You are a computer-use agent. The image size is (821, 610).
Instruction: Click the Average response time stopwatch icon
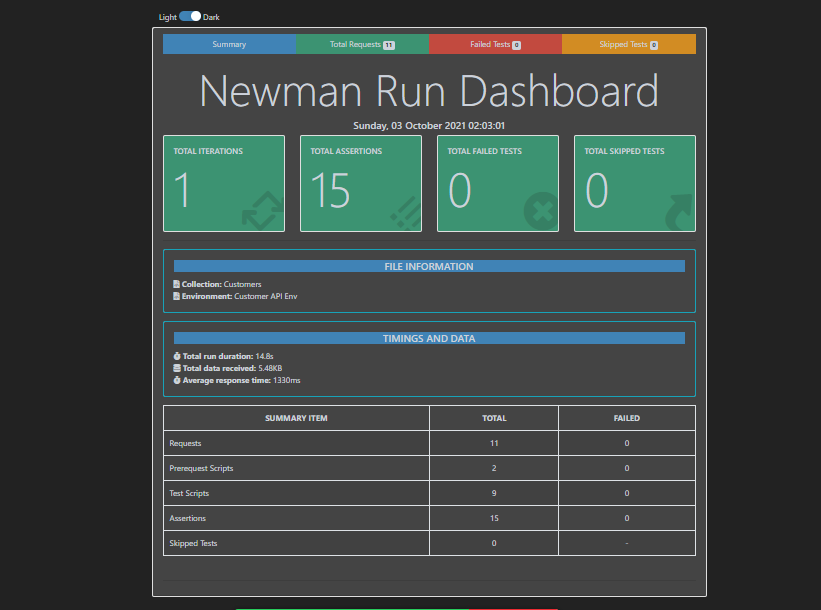tap(177, 380)
